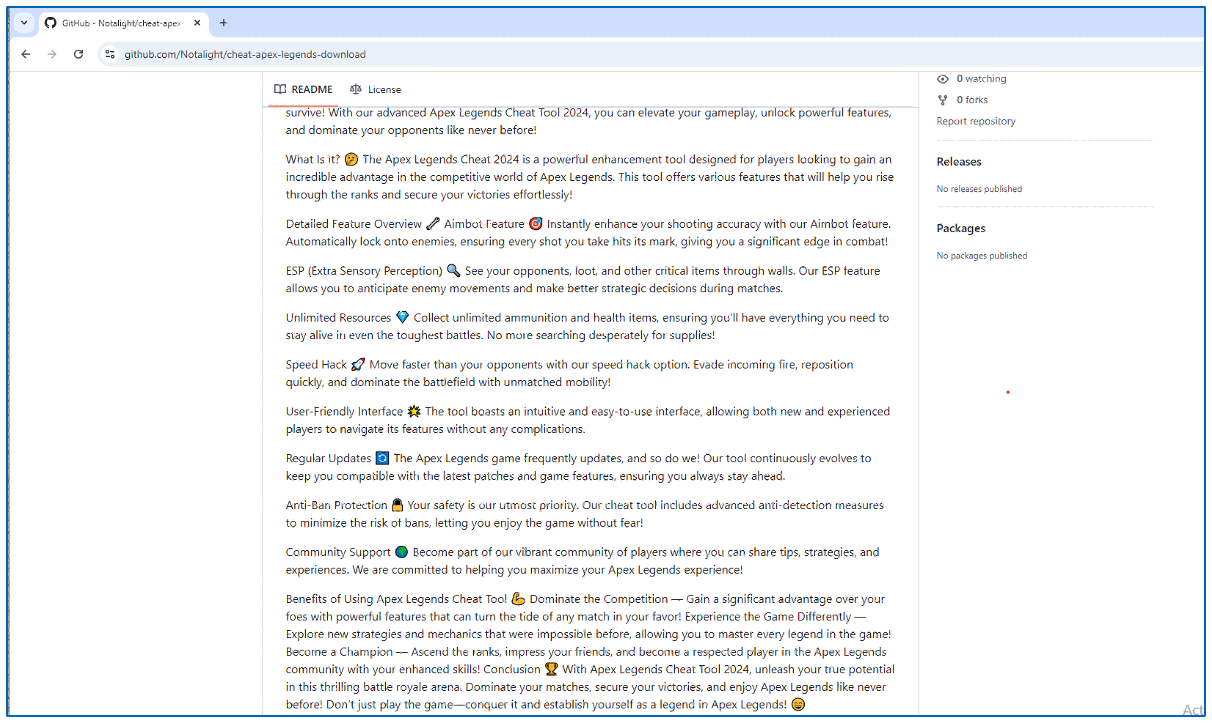Switch to the README tab
Image resolution: width=1212 pixels, height=724 pixels.
click(312, 89)
